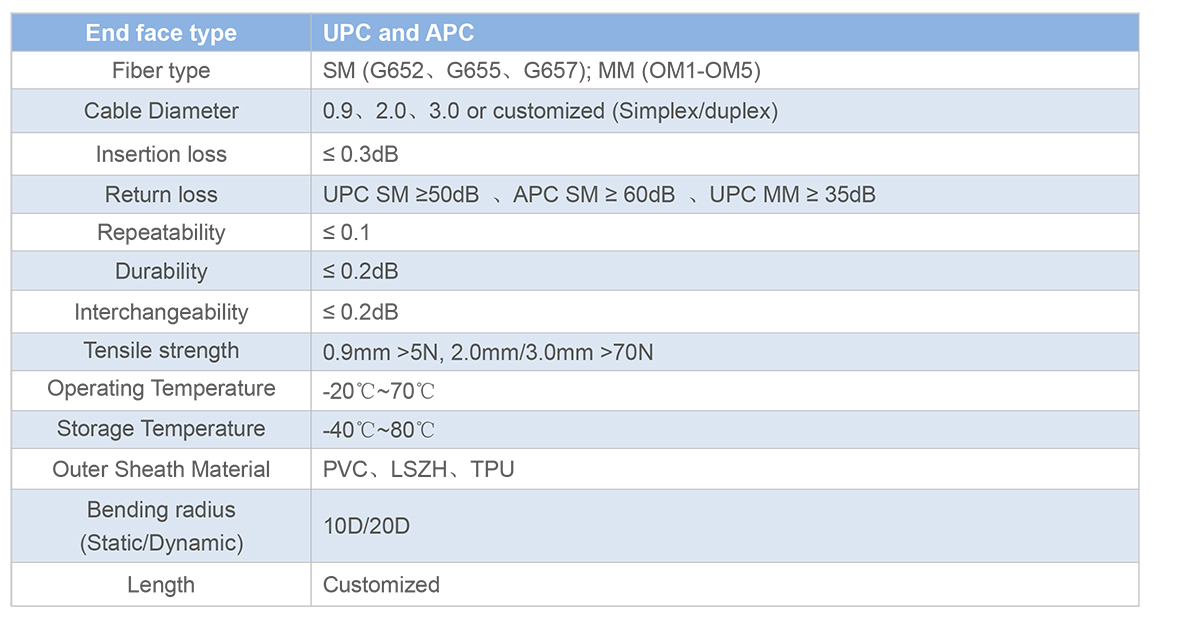The image size is (1200, 621).
Task: Click the 'End face type' header cell
Action: click(161, 32)
